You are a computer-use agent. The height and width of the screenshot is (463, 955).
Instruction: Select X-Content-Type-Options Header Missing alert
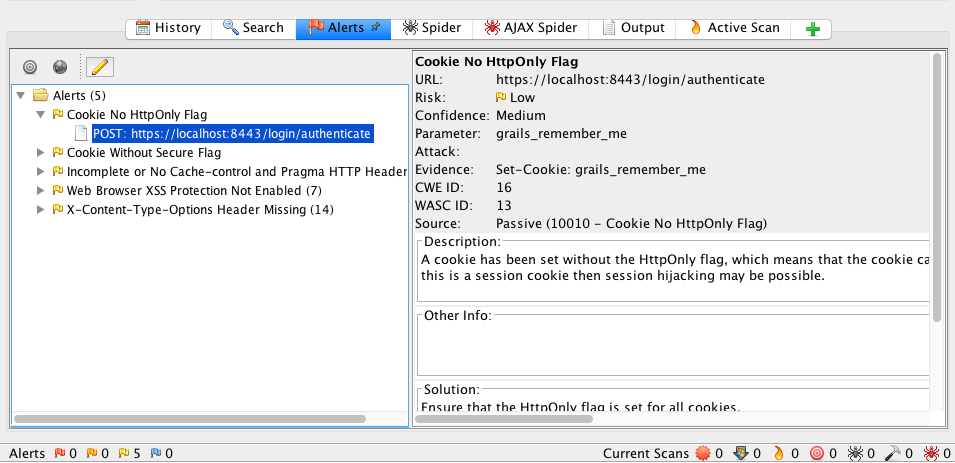coord(200,210)
